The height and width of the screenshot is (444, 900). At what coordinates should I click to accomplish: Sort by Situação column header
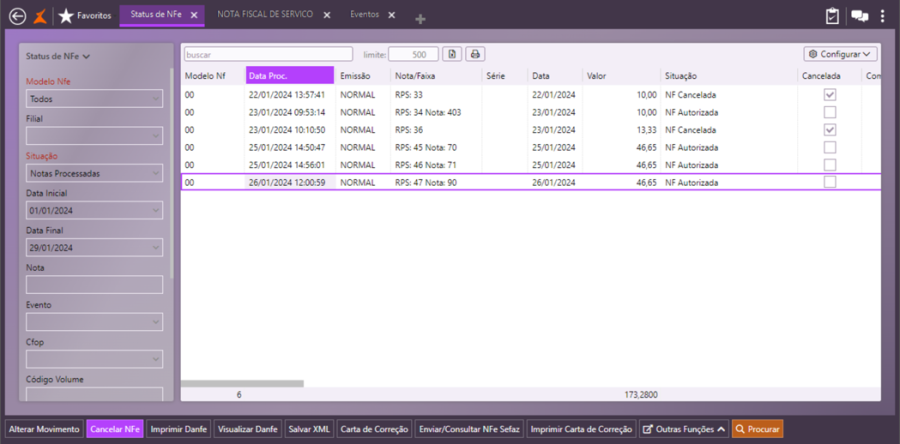(x=729, y=76)
